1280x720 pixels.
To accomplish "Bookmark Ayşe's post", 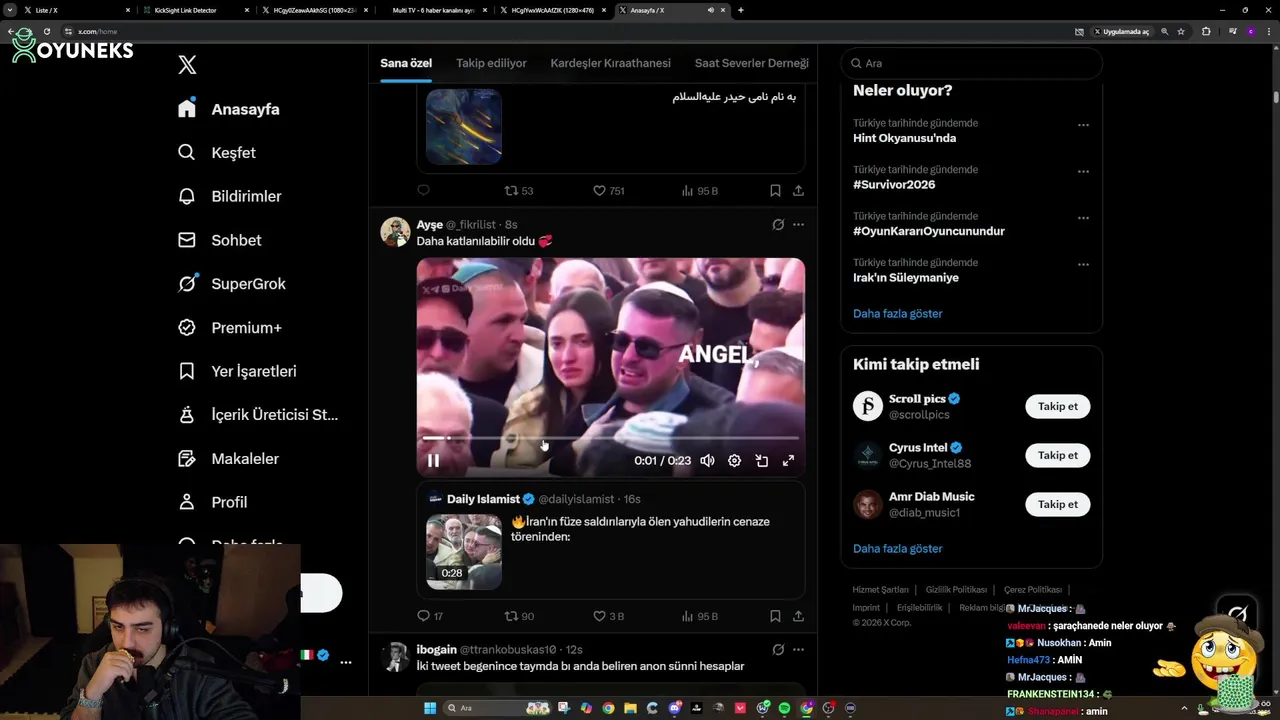I will (x=775, y=616).
